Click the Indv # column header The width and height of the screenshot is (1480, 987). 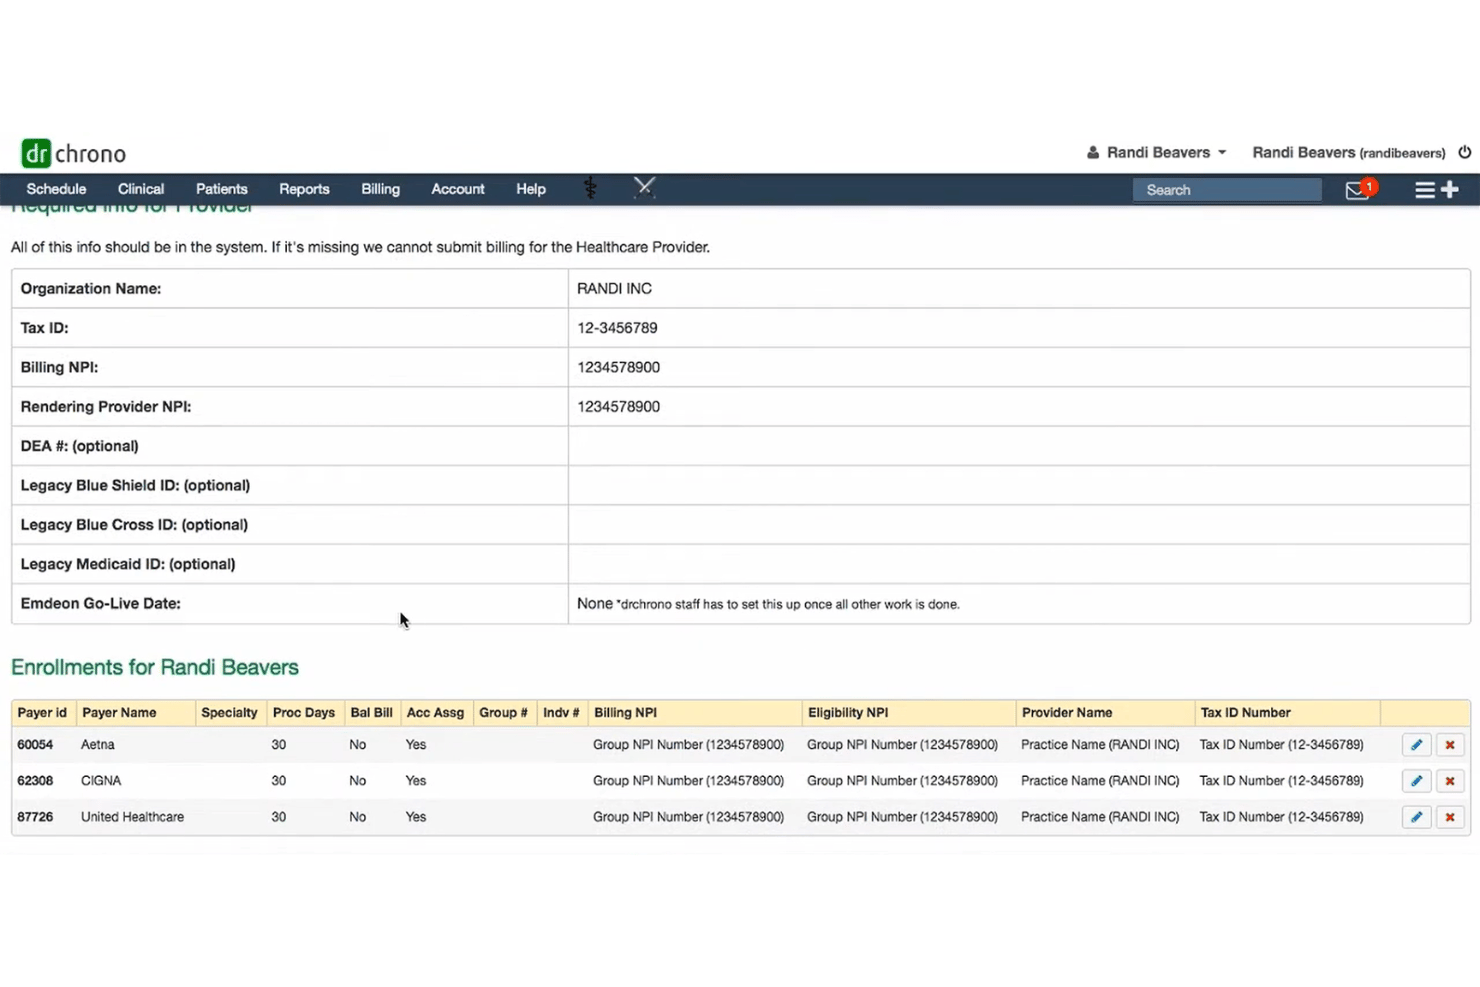561,713
